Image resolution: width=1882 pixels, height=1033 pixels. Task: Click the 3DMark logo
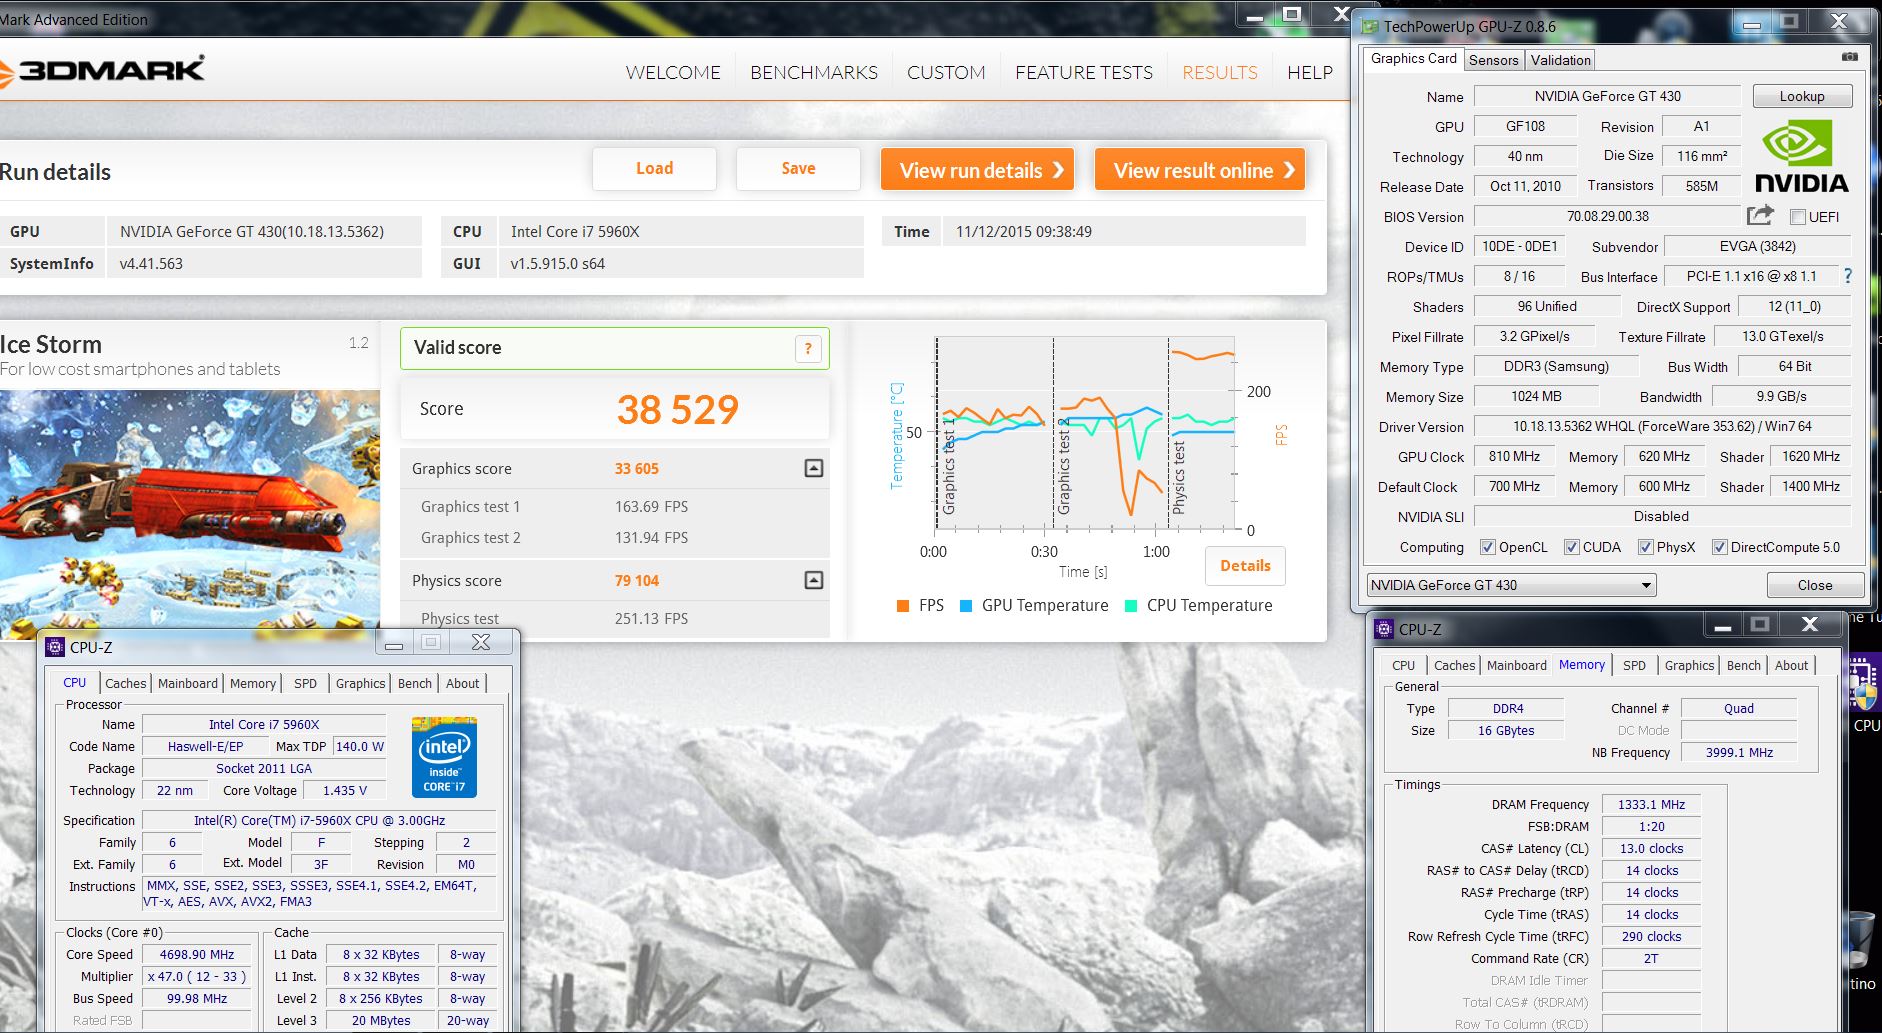(x=102, y=70)
